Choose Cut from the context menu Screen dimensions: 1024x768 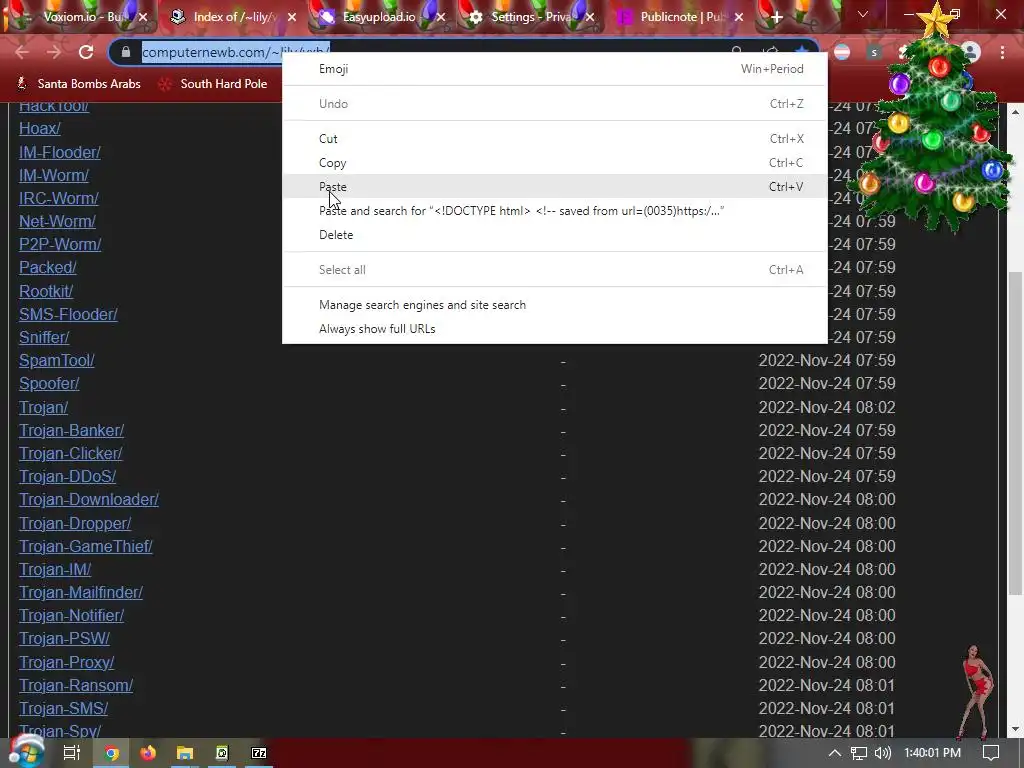554,138
